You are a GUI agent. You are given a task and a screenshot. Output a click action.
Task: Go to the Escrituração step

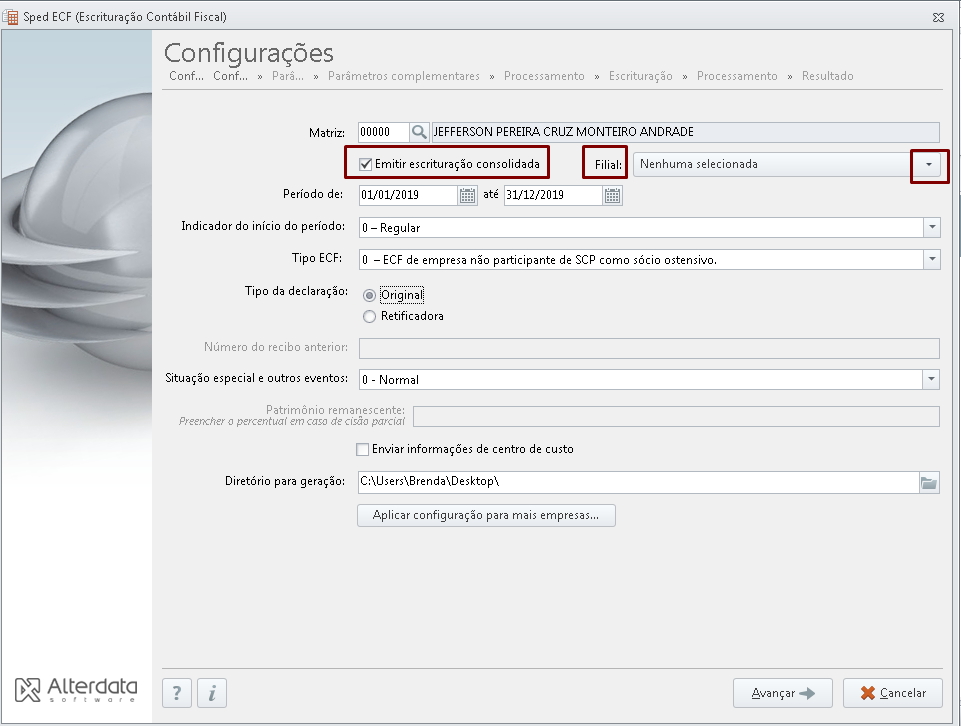point(640,76)
